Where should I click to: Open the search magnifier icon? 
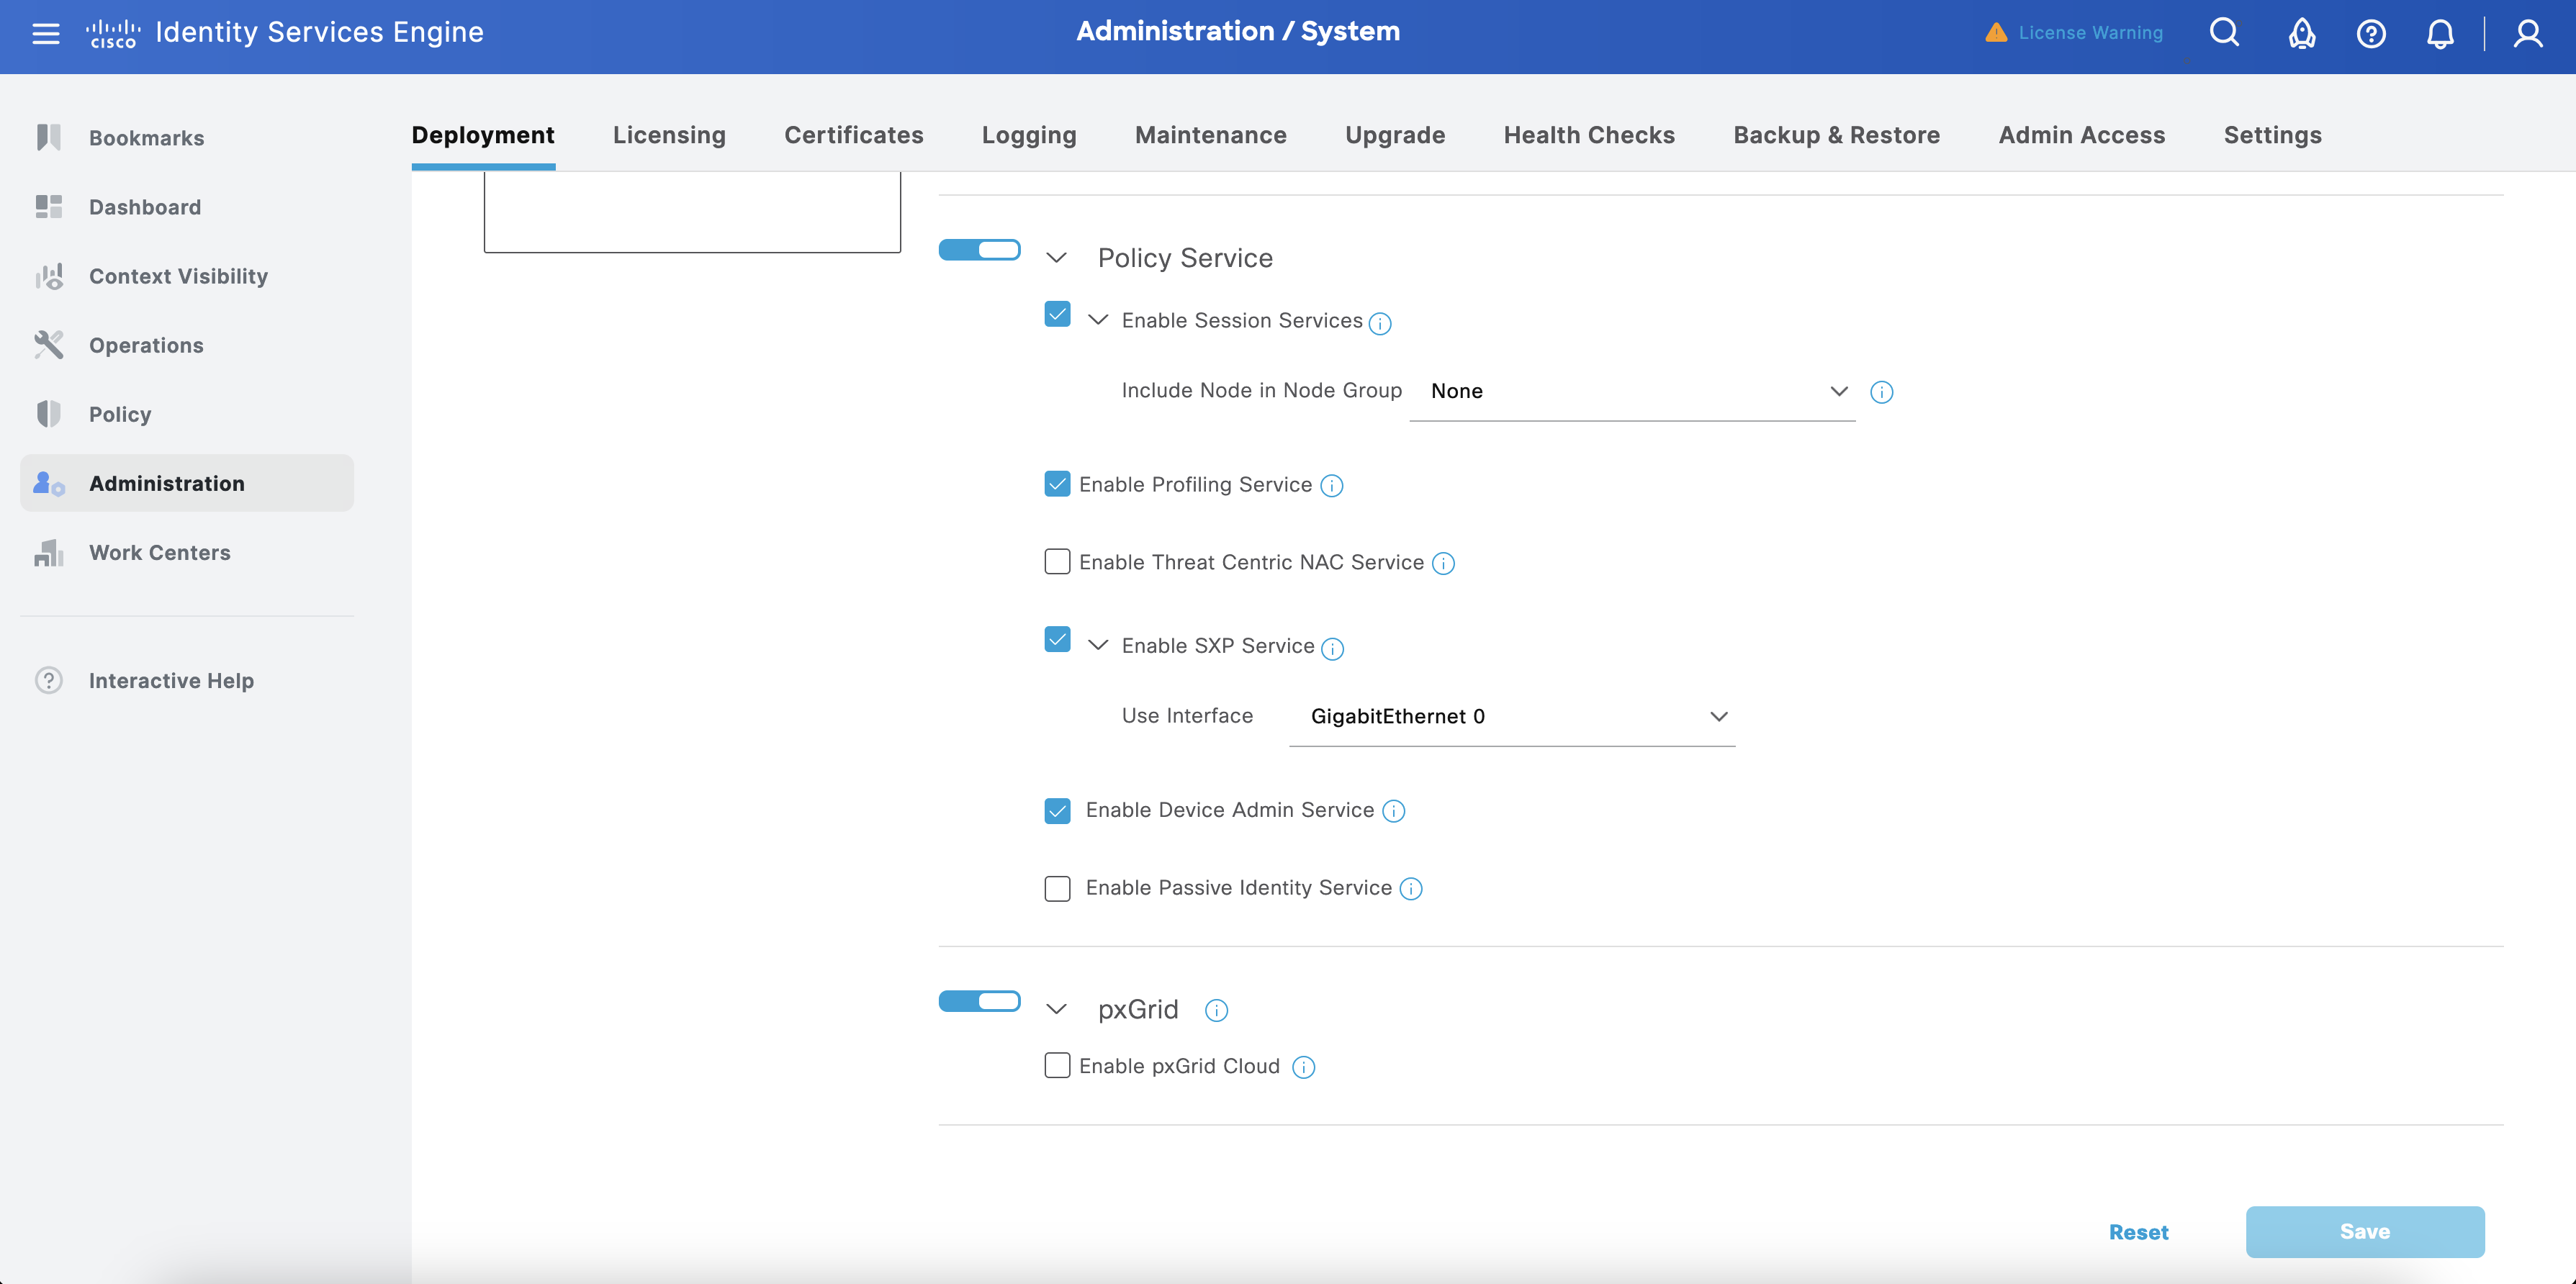pos(2224,33)
